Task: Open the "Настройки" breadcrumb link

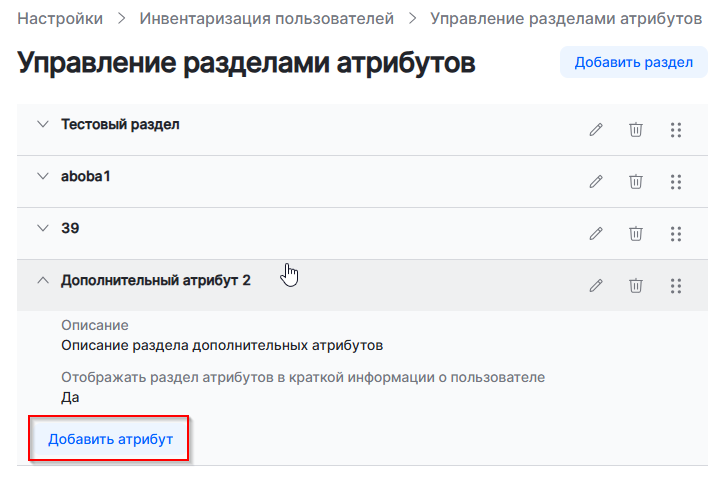Action: pos(60,18)
